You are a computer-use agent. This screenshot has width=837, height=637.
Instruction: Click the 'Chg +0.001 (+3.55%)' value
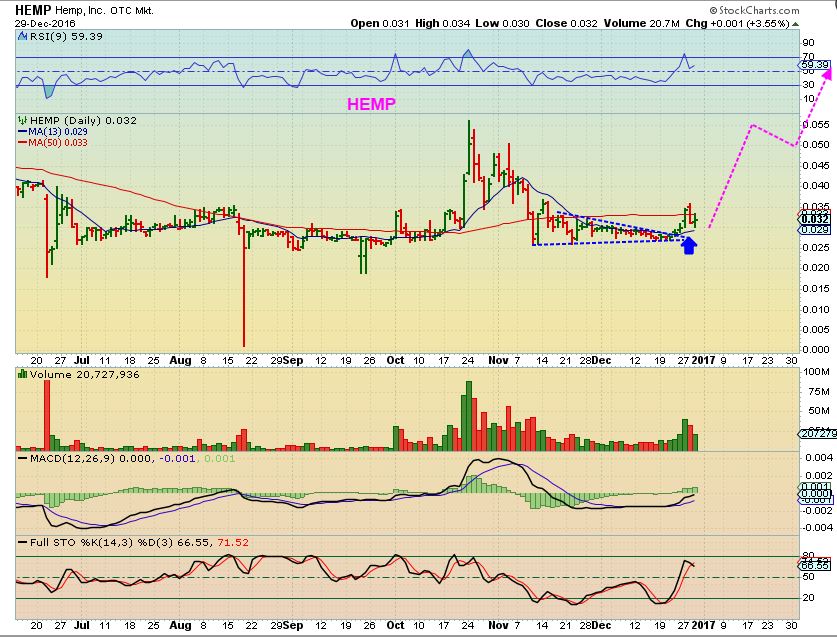click(x=737, y=23)
